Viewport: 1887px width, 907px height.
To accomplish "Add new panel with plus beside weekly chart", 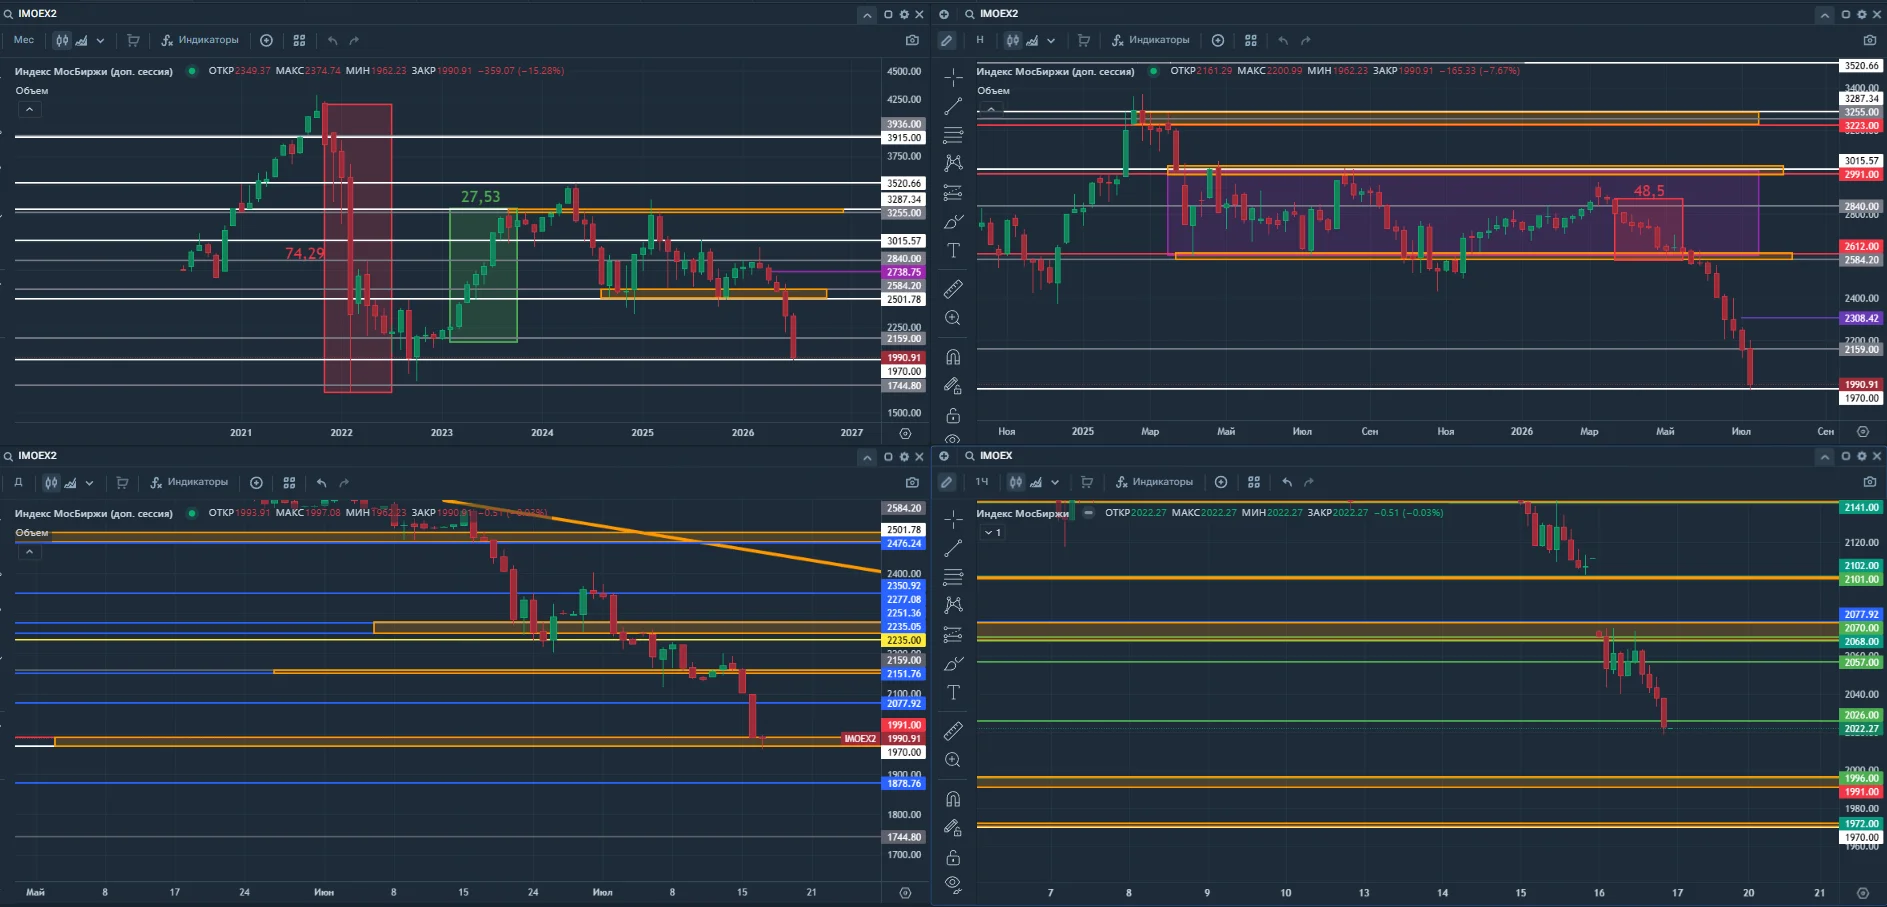I will pyautogui.click(x=943, y=14).
